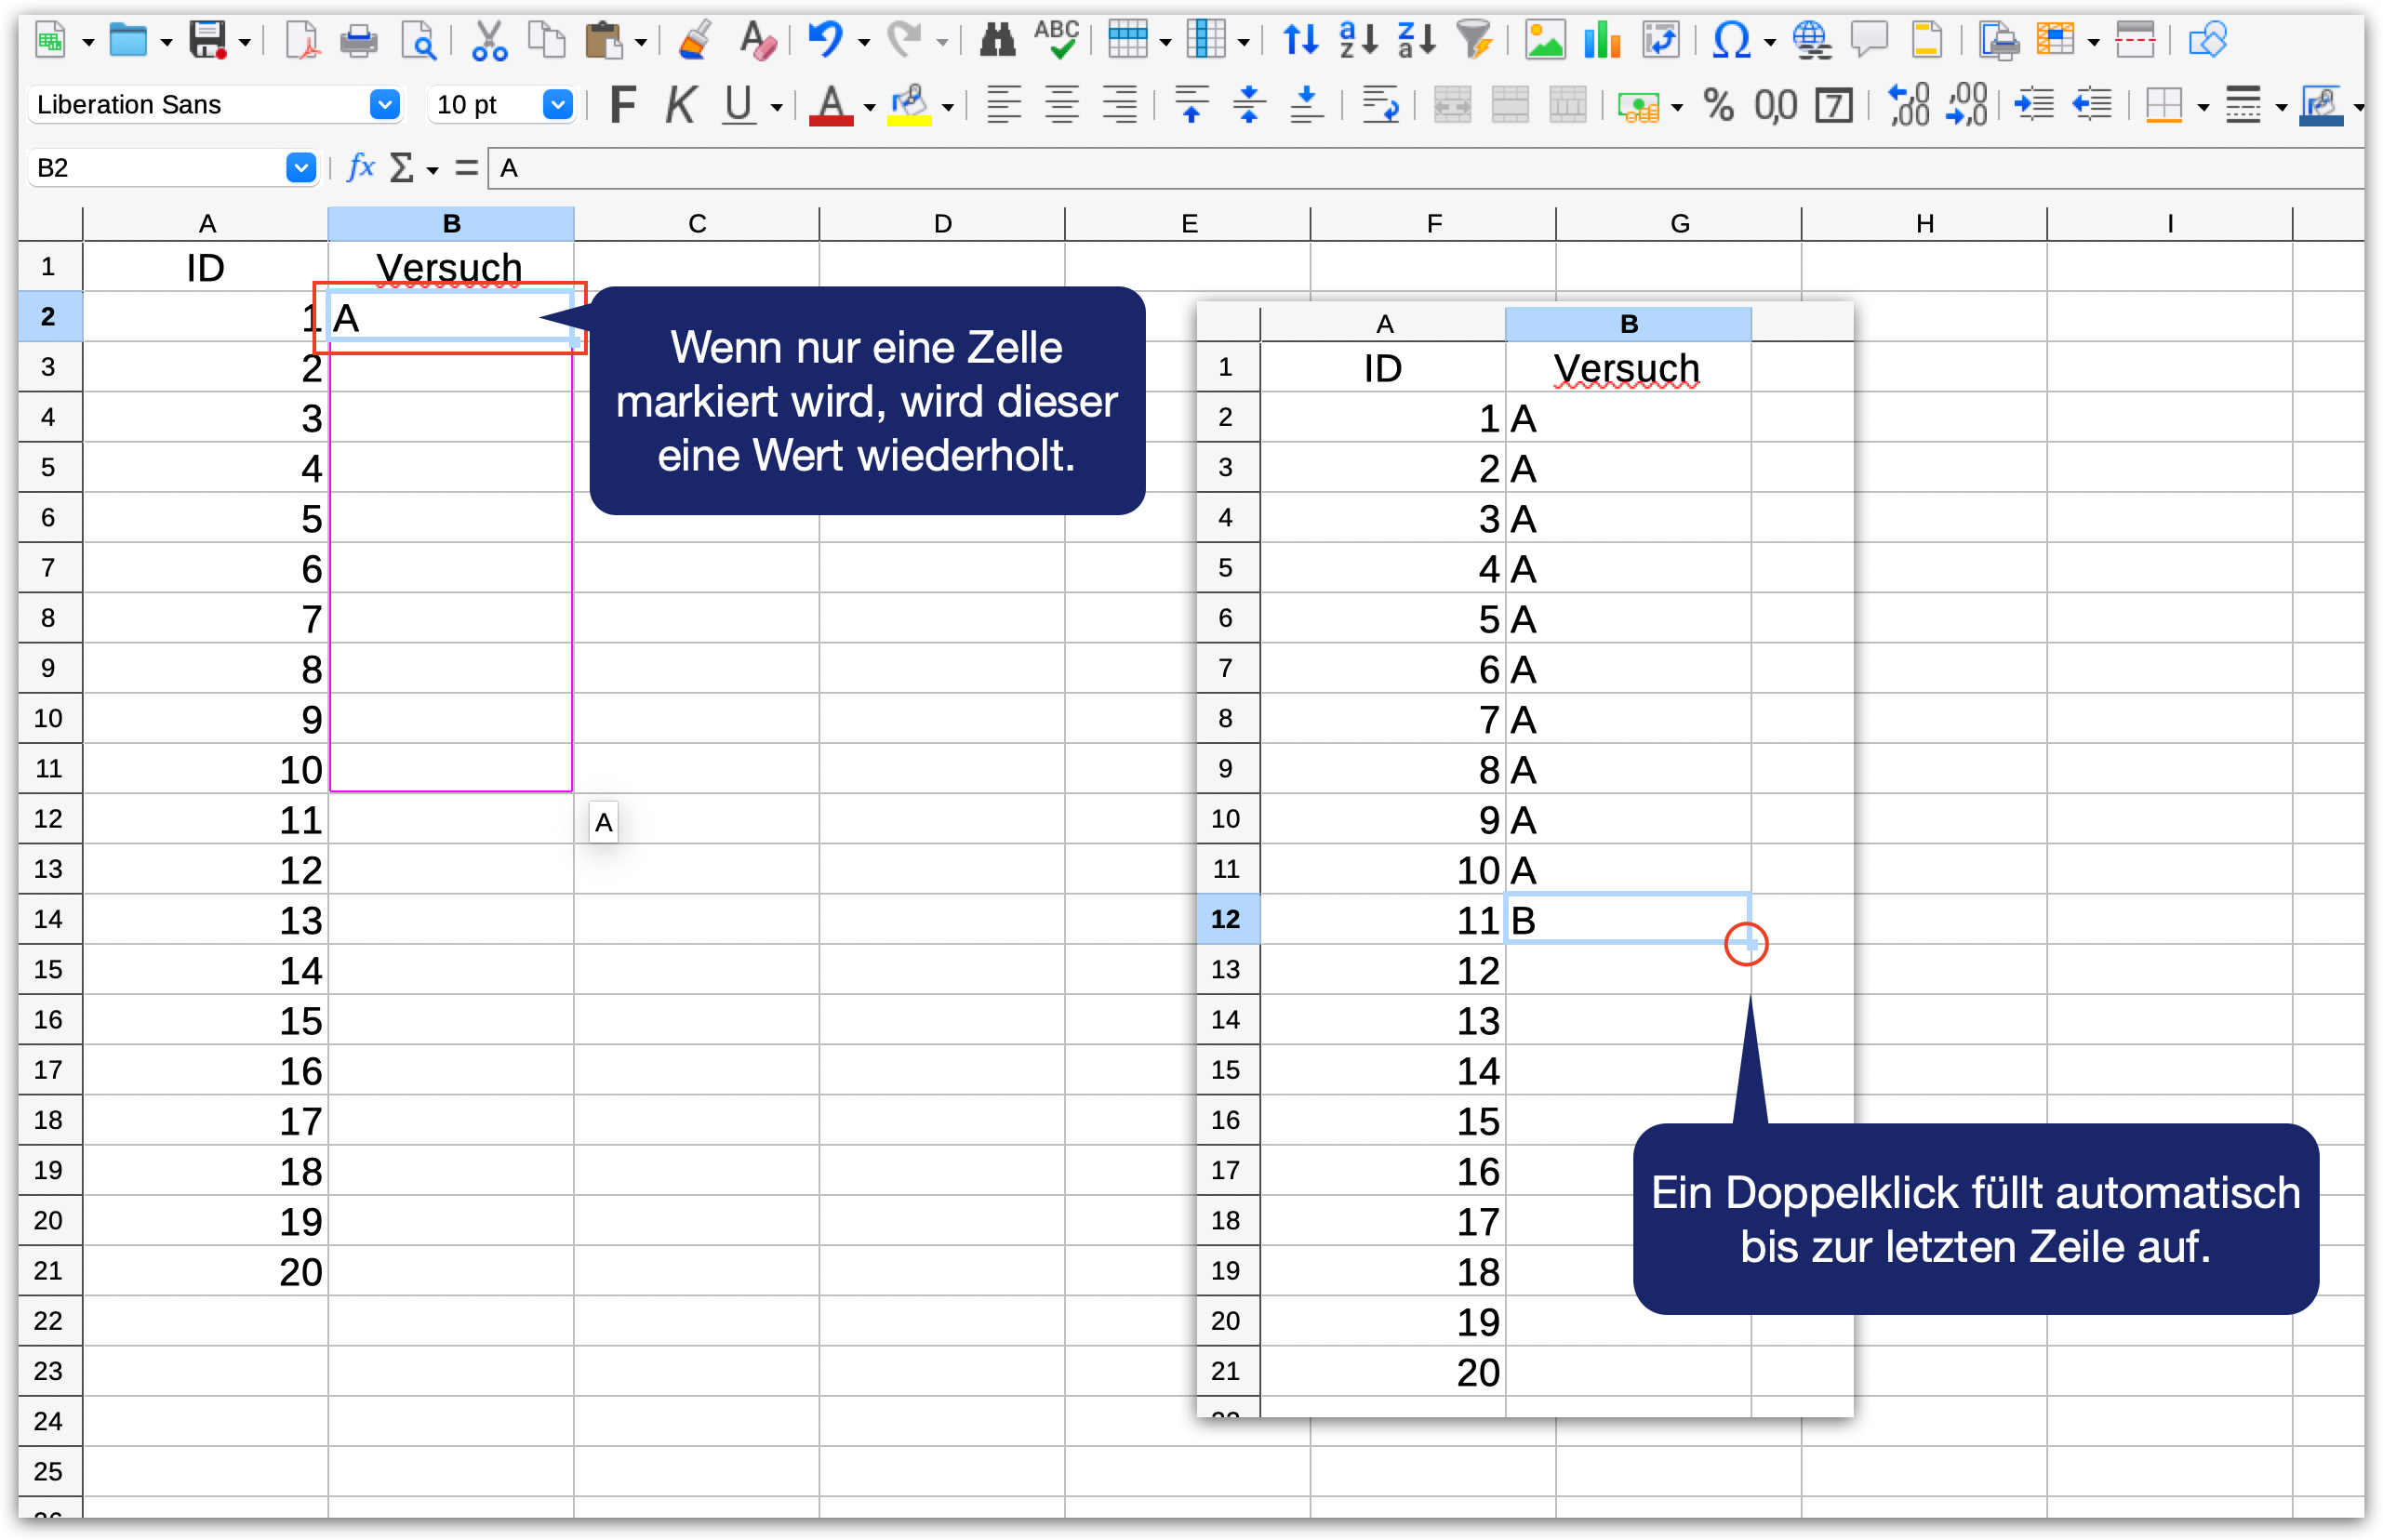2383x1540 pixels.
Task: Click the Insert Image icon
Action: click(1544, 41)
